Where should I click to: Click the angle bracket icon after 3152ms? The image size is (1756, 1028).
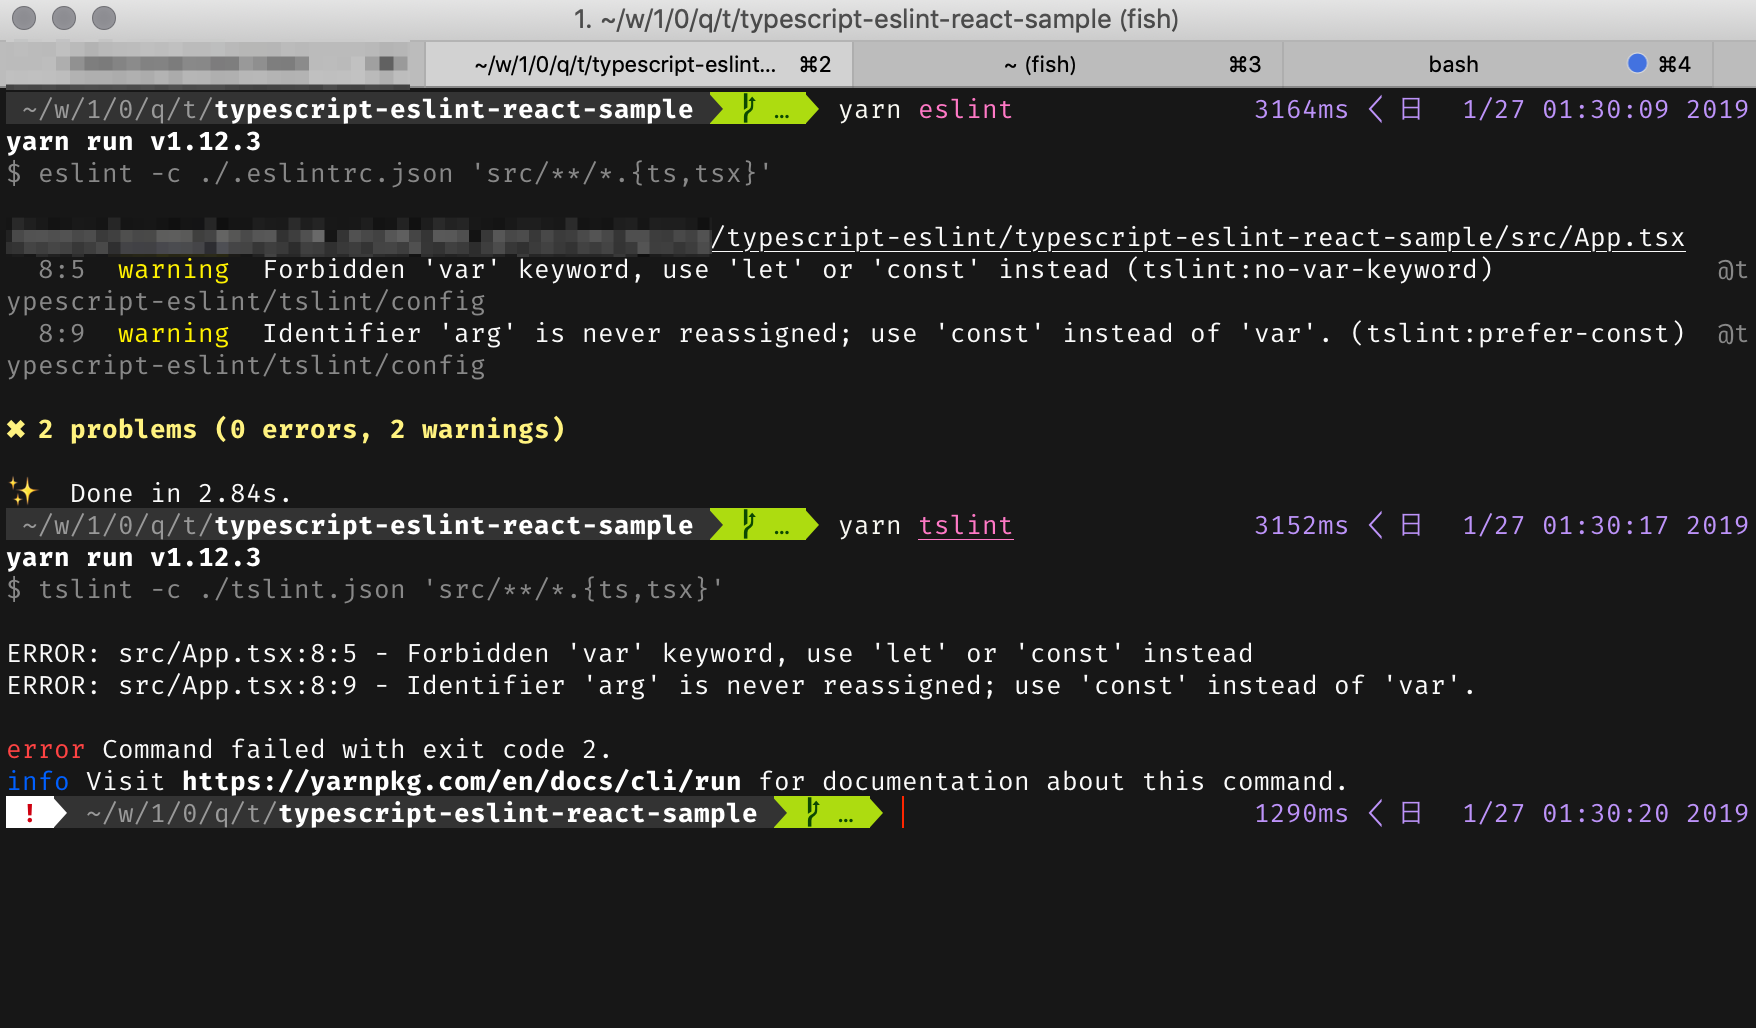click(1376, 525)
